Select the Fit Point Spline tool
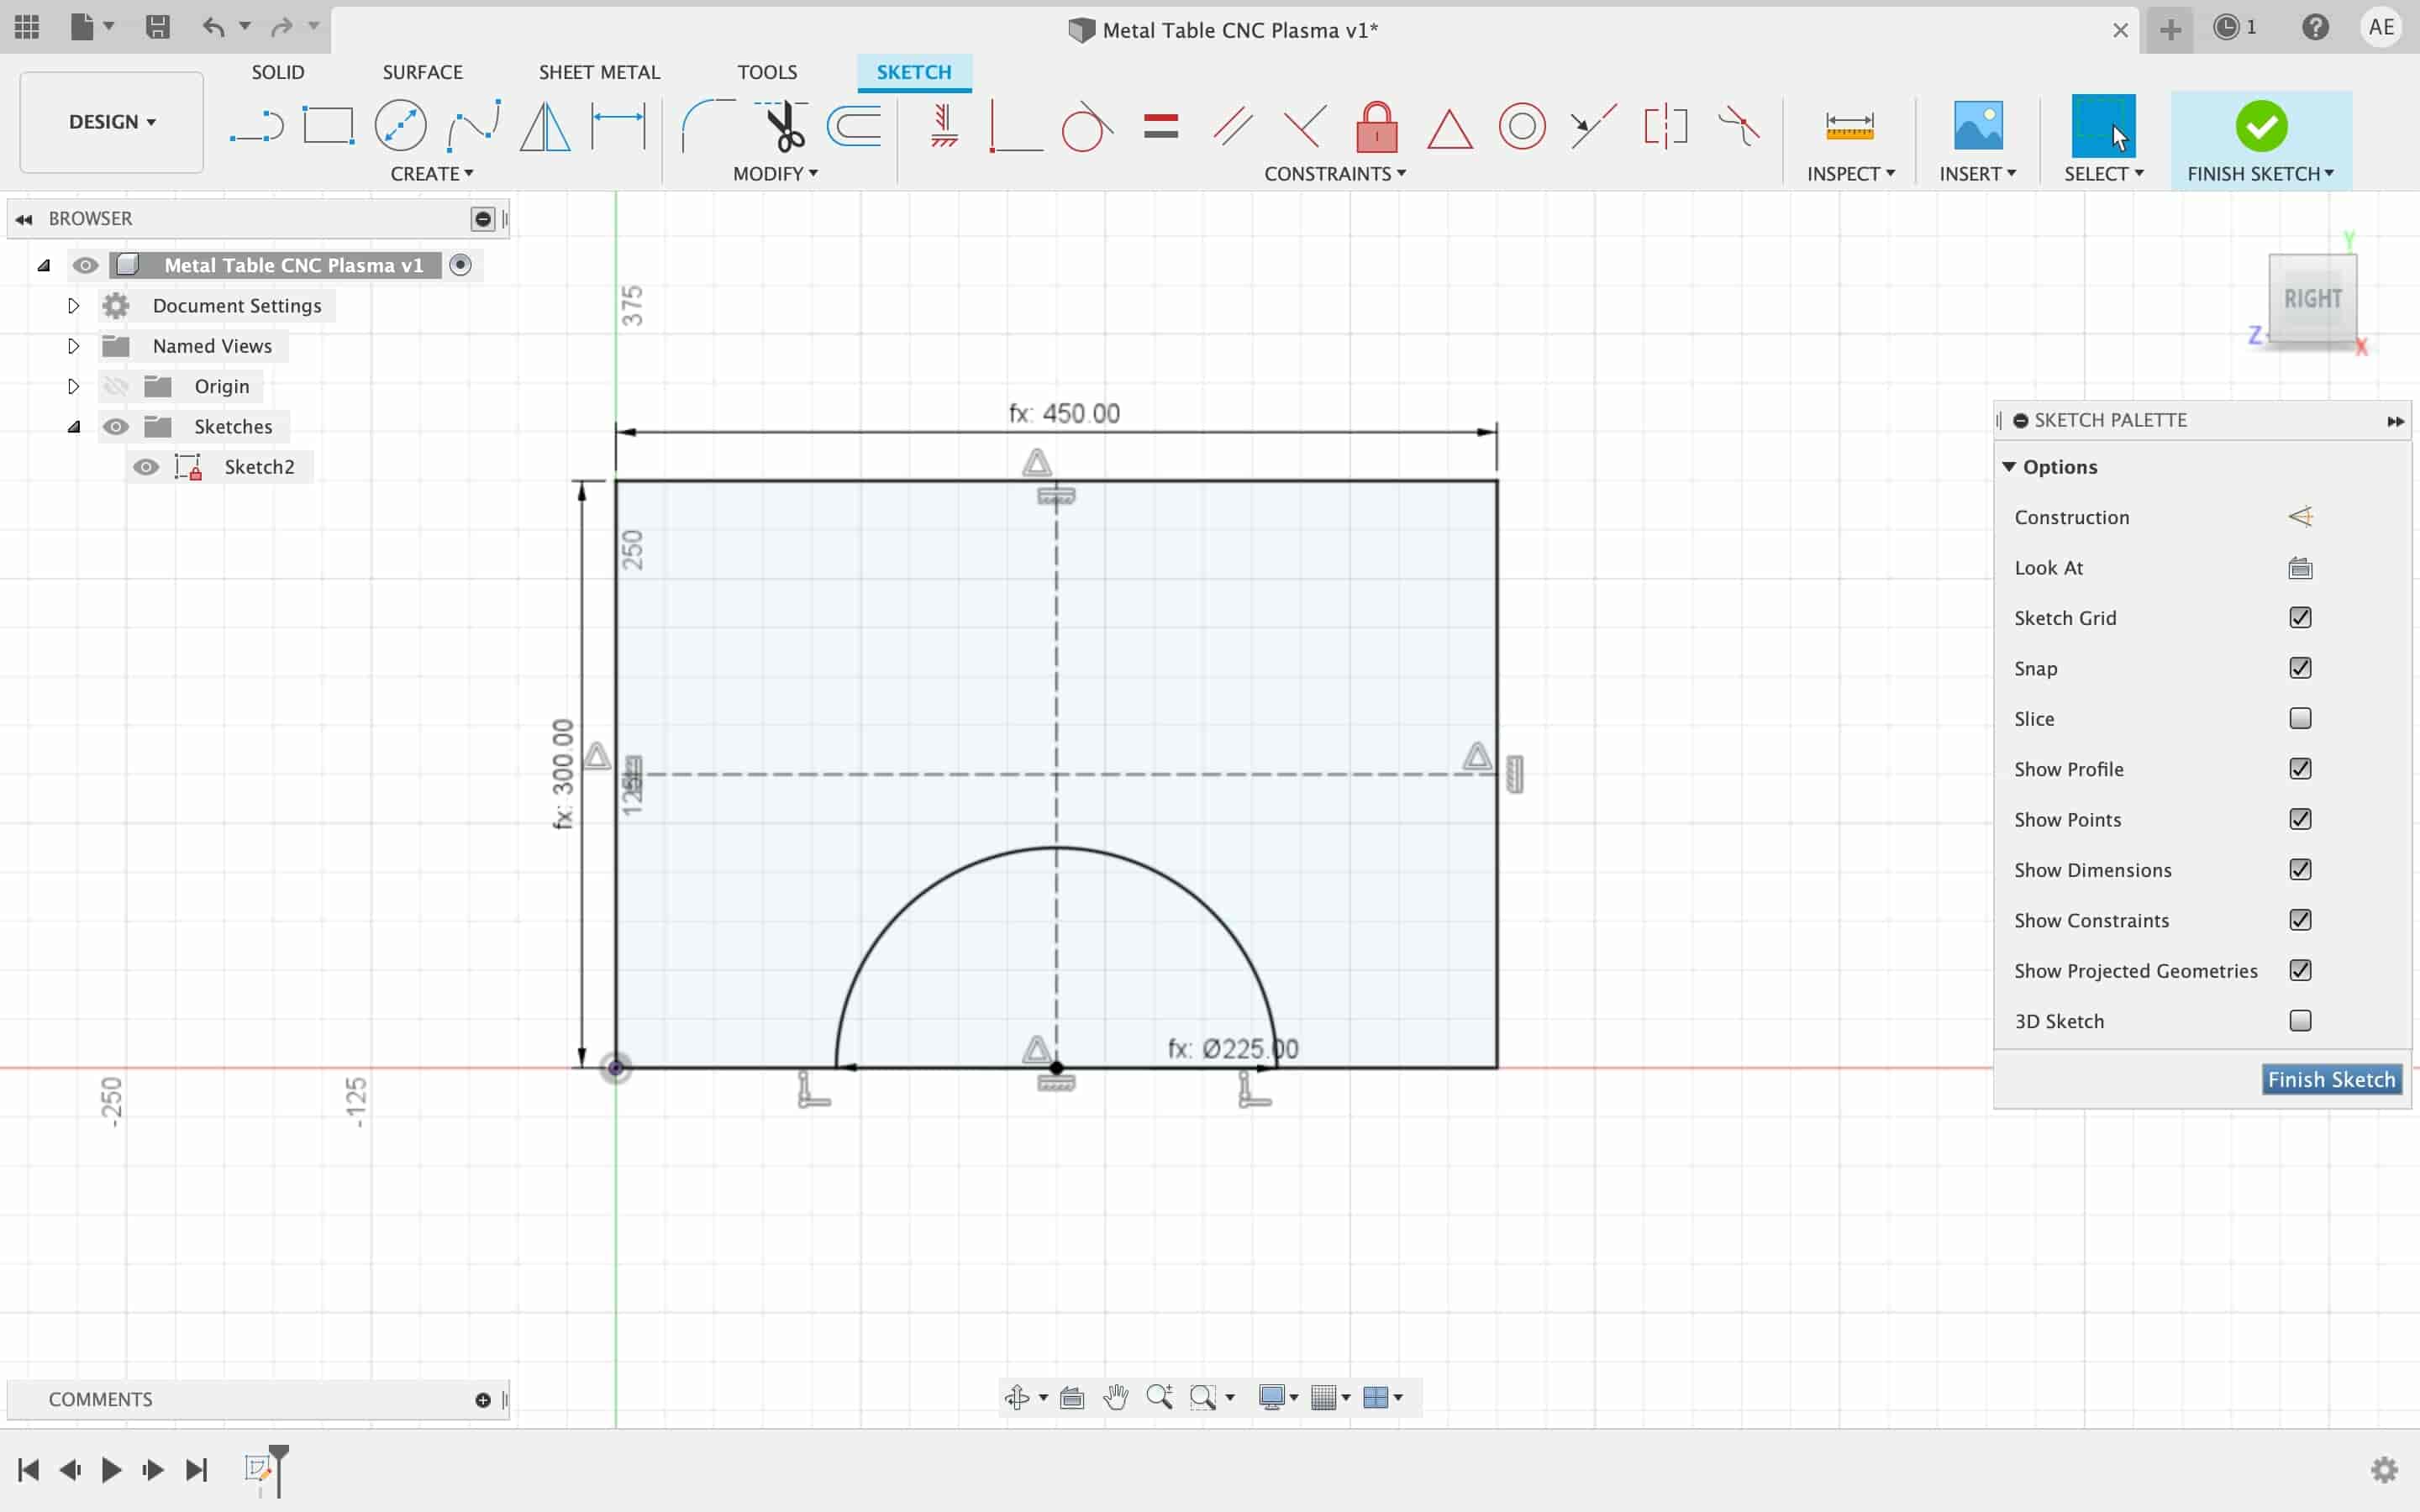2420x1512 pixels. point(473,127)
